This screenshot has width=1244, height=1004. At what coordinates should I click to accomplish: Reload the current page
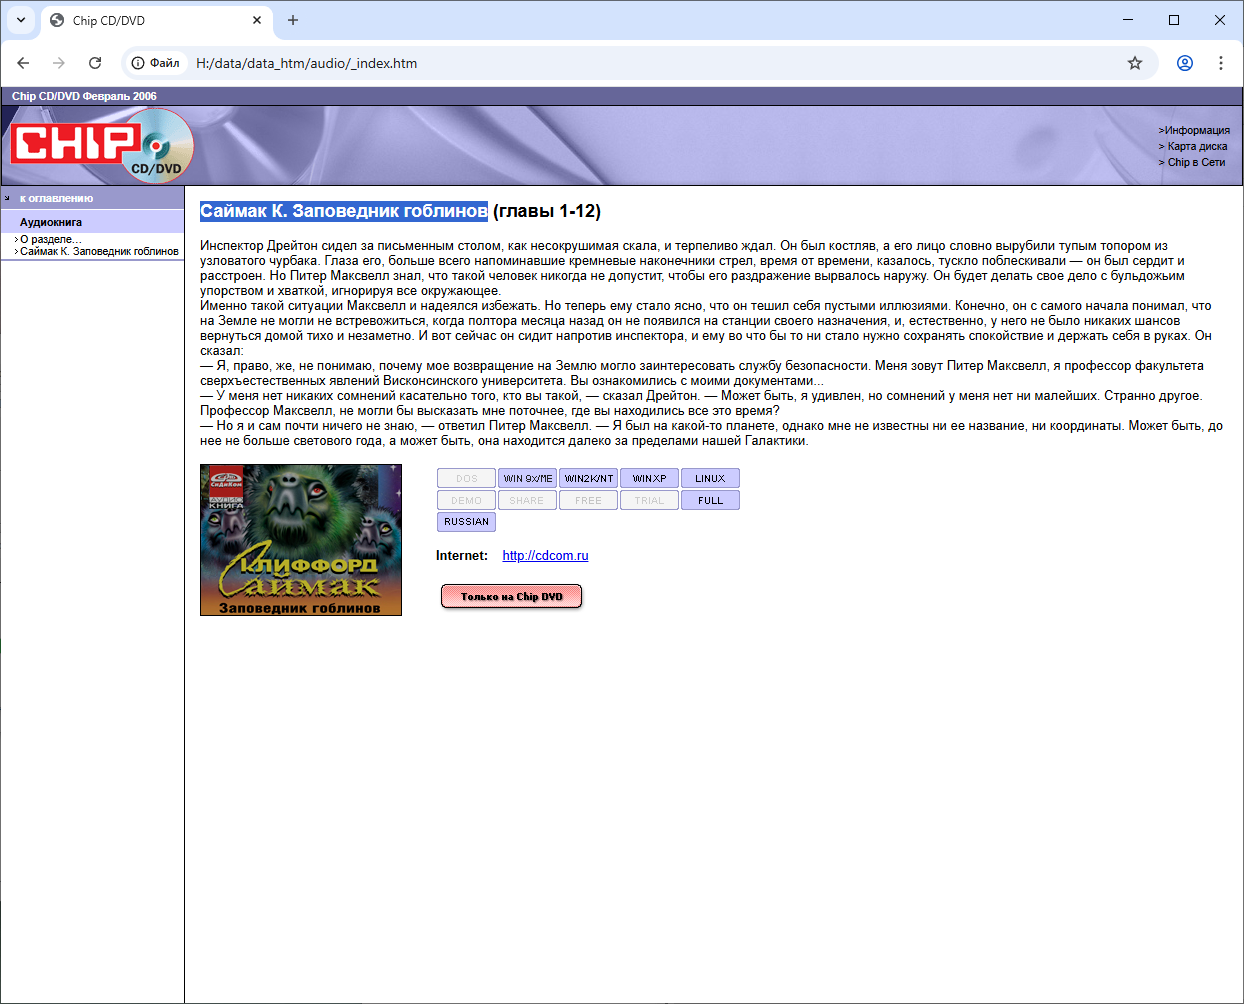[95, 63]
